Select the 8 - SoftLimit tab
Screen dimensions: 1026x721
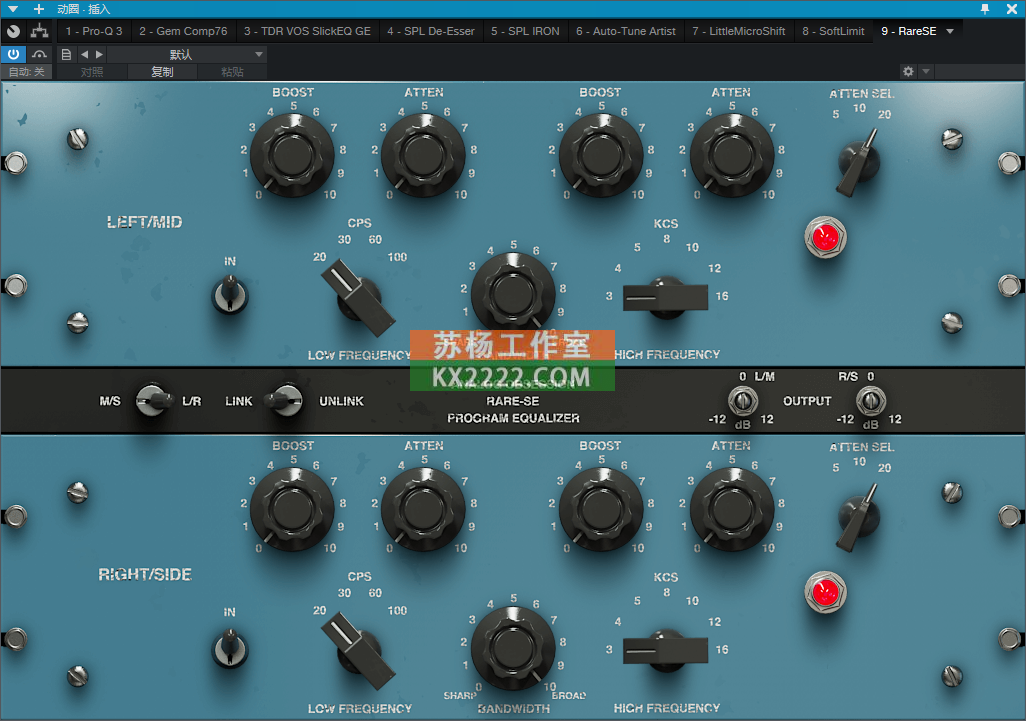833,31
